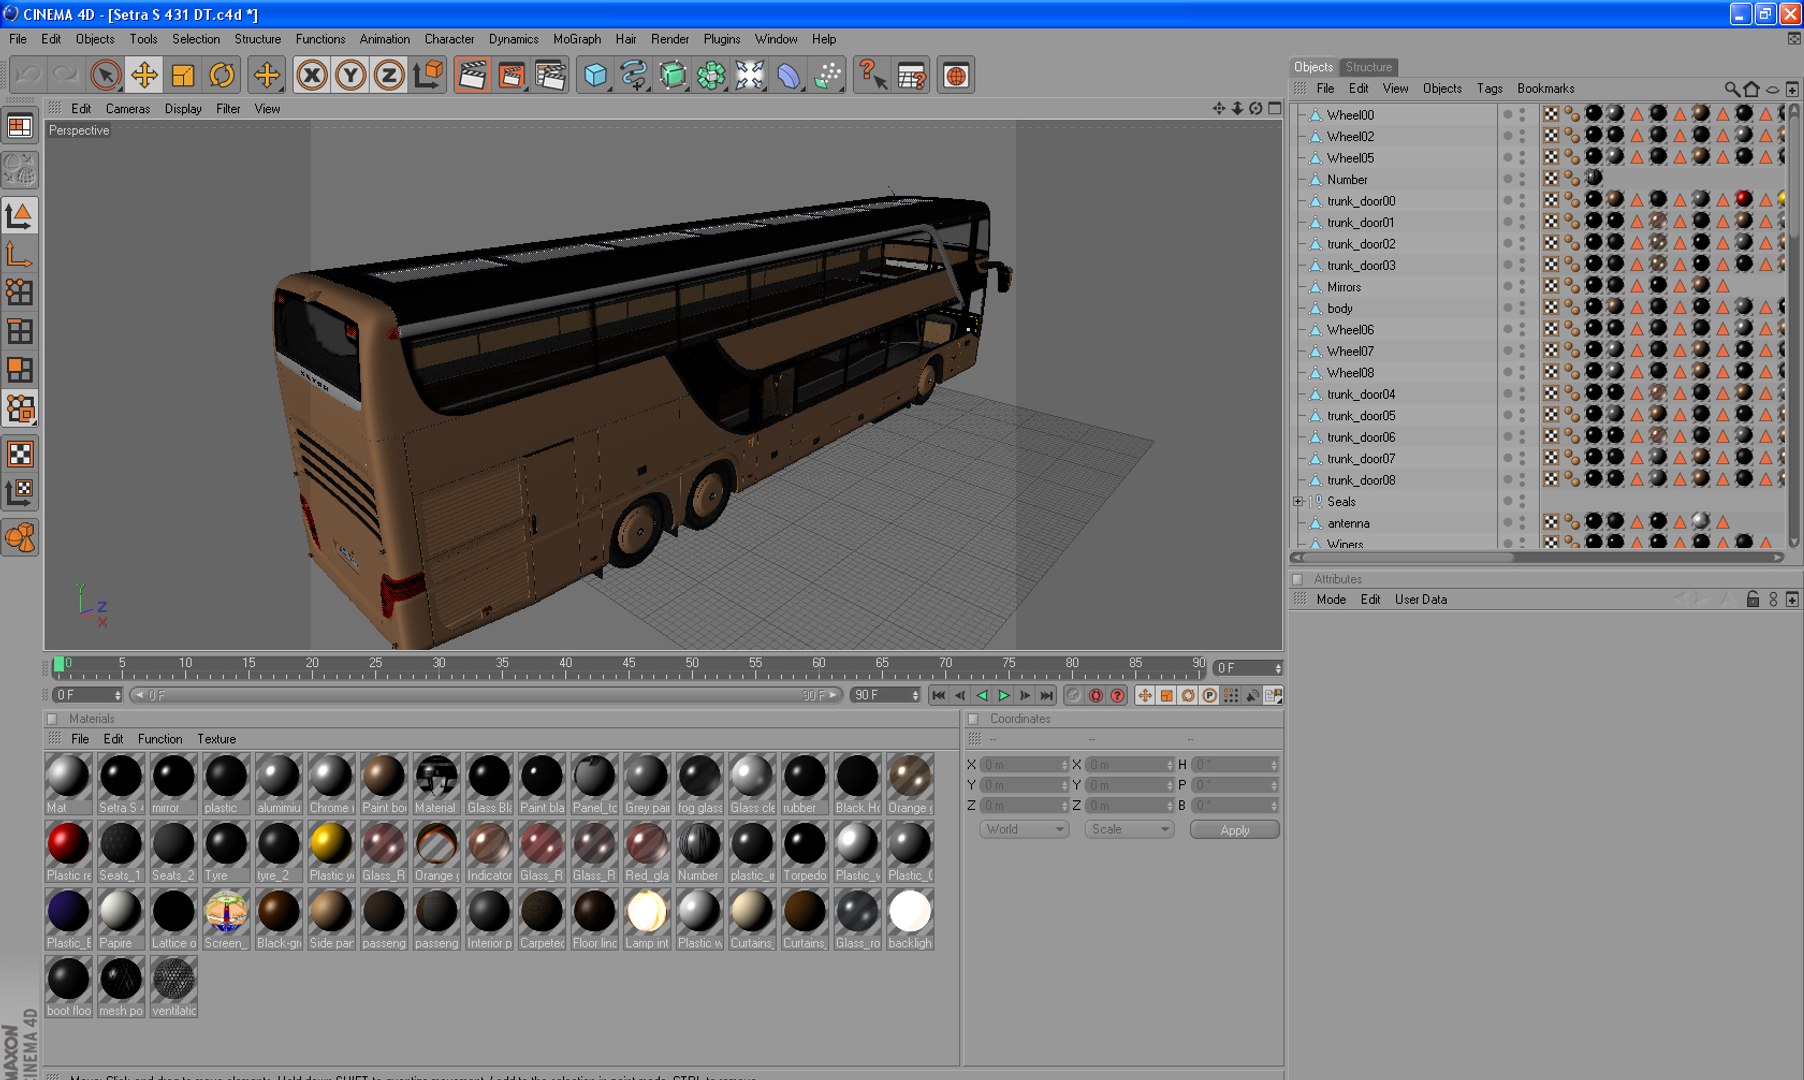Open the Materials Texture menu

(216, 739)
